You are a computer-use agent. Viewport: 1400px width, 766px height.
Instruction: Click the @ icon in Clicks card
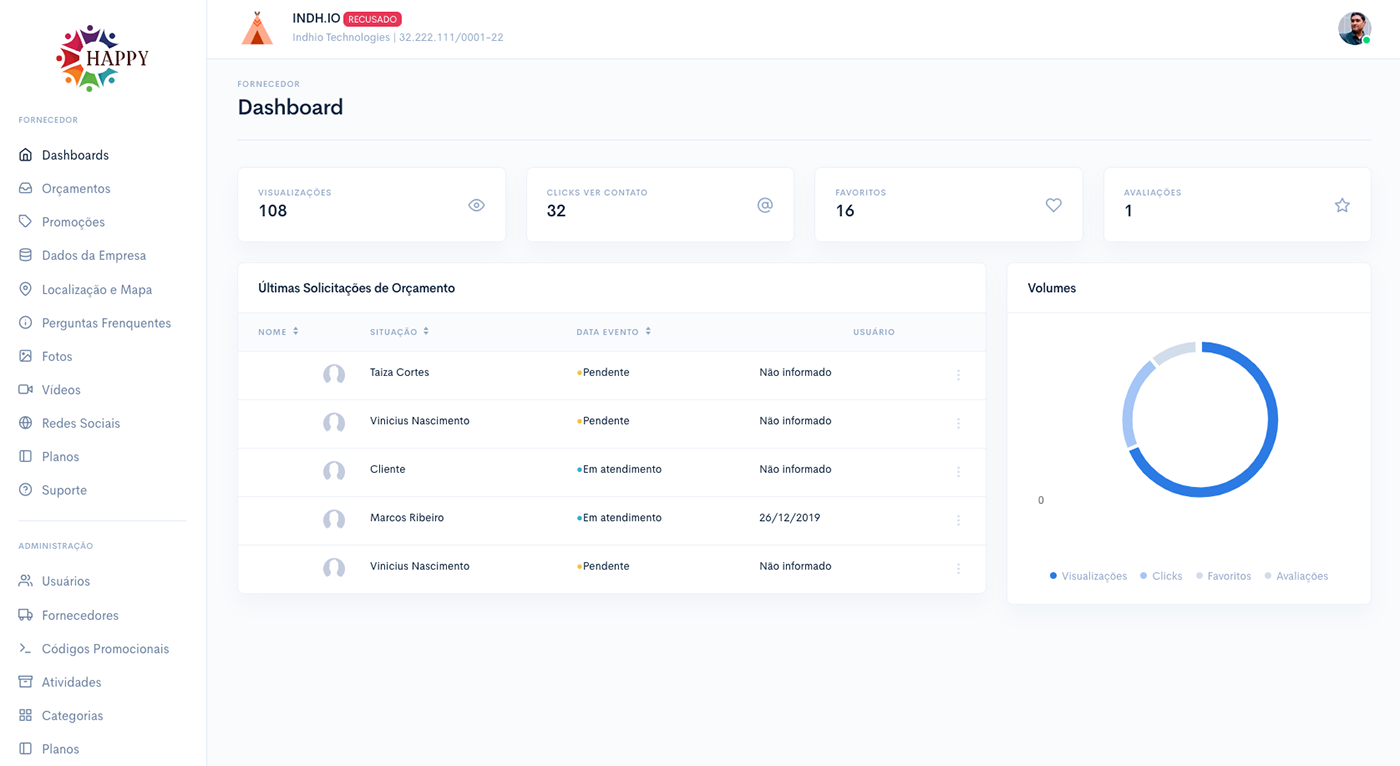(765, 205)
